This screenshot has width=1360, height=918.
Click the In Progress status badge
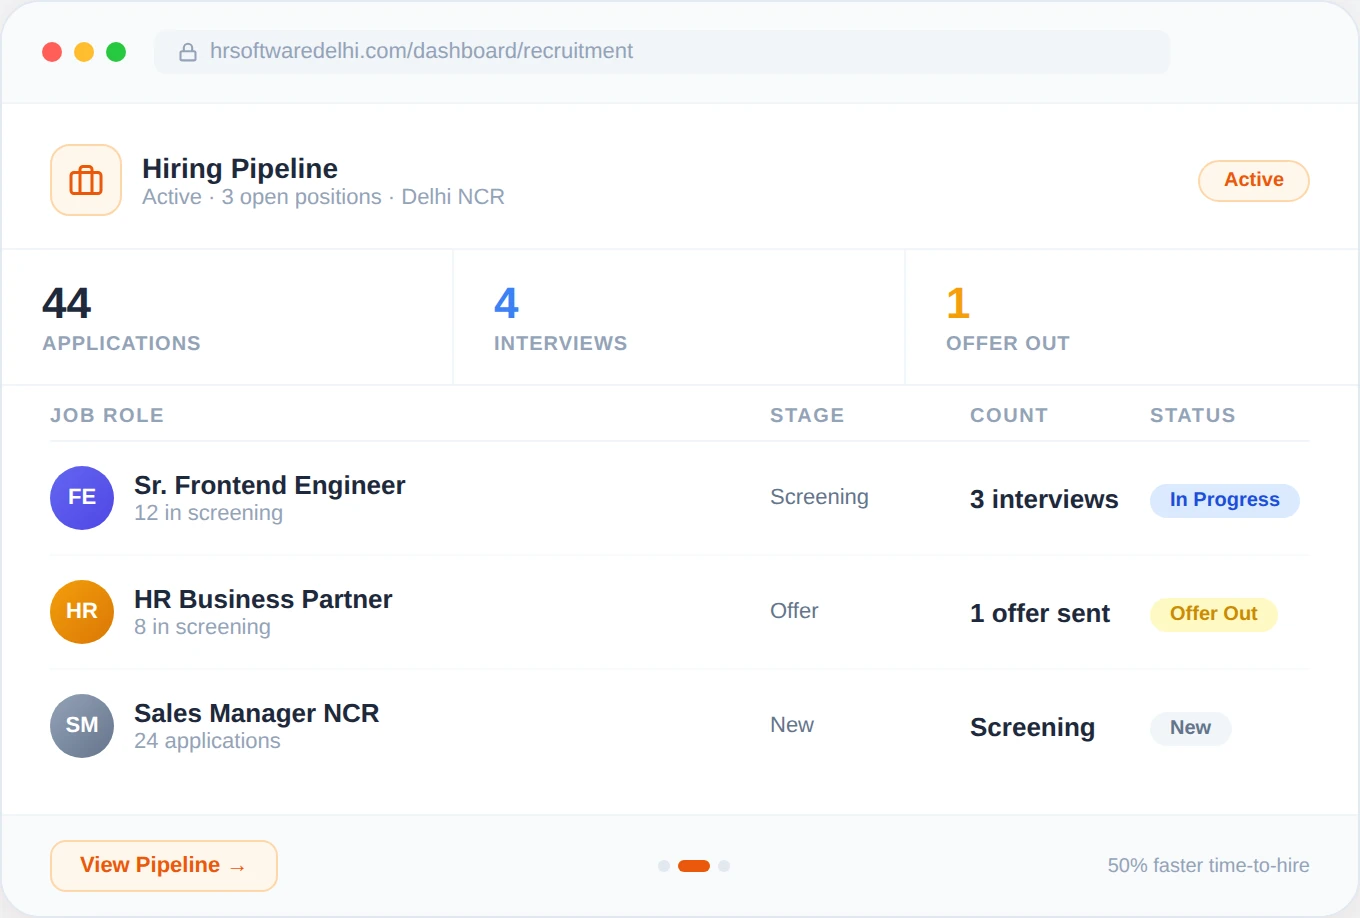pos(1224,500)
